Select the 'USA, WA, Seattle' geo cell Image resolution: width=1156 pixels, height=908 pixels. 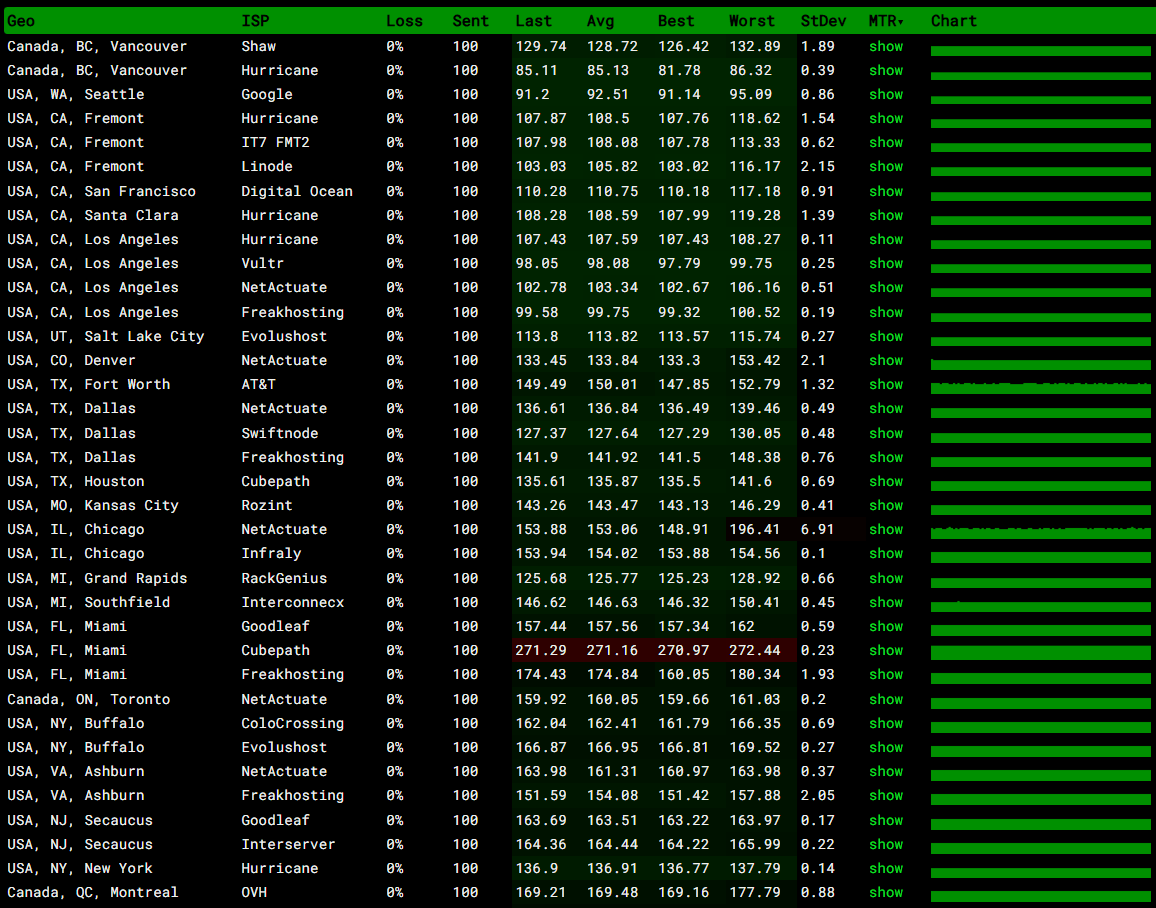[76, 94]
